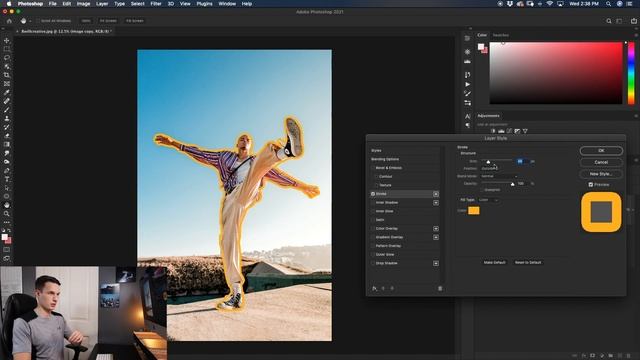Viewport: 640px width, 360px height.
Task: Enable the Inner Glow checkbox
Action: tap(373, 211)
